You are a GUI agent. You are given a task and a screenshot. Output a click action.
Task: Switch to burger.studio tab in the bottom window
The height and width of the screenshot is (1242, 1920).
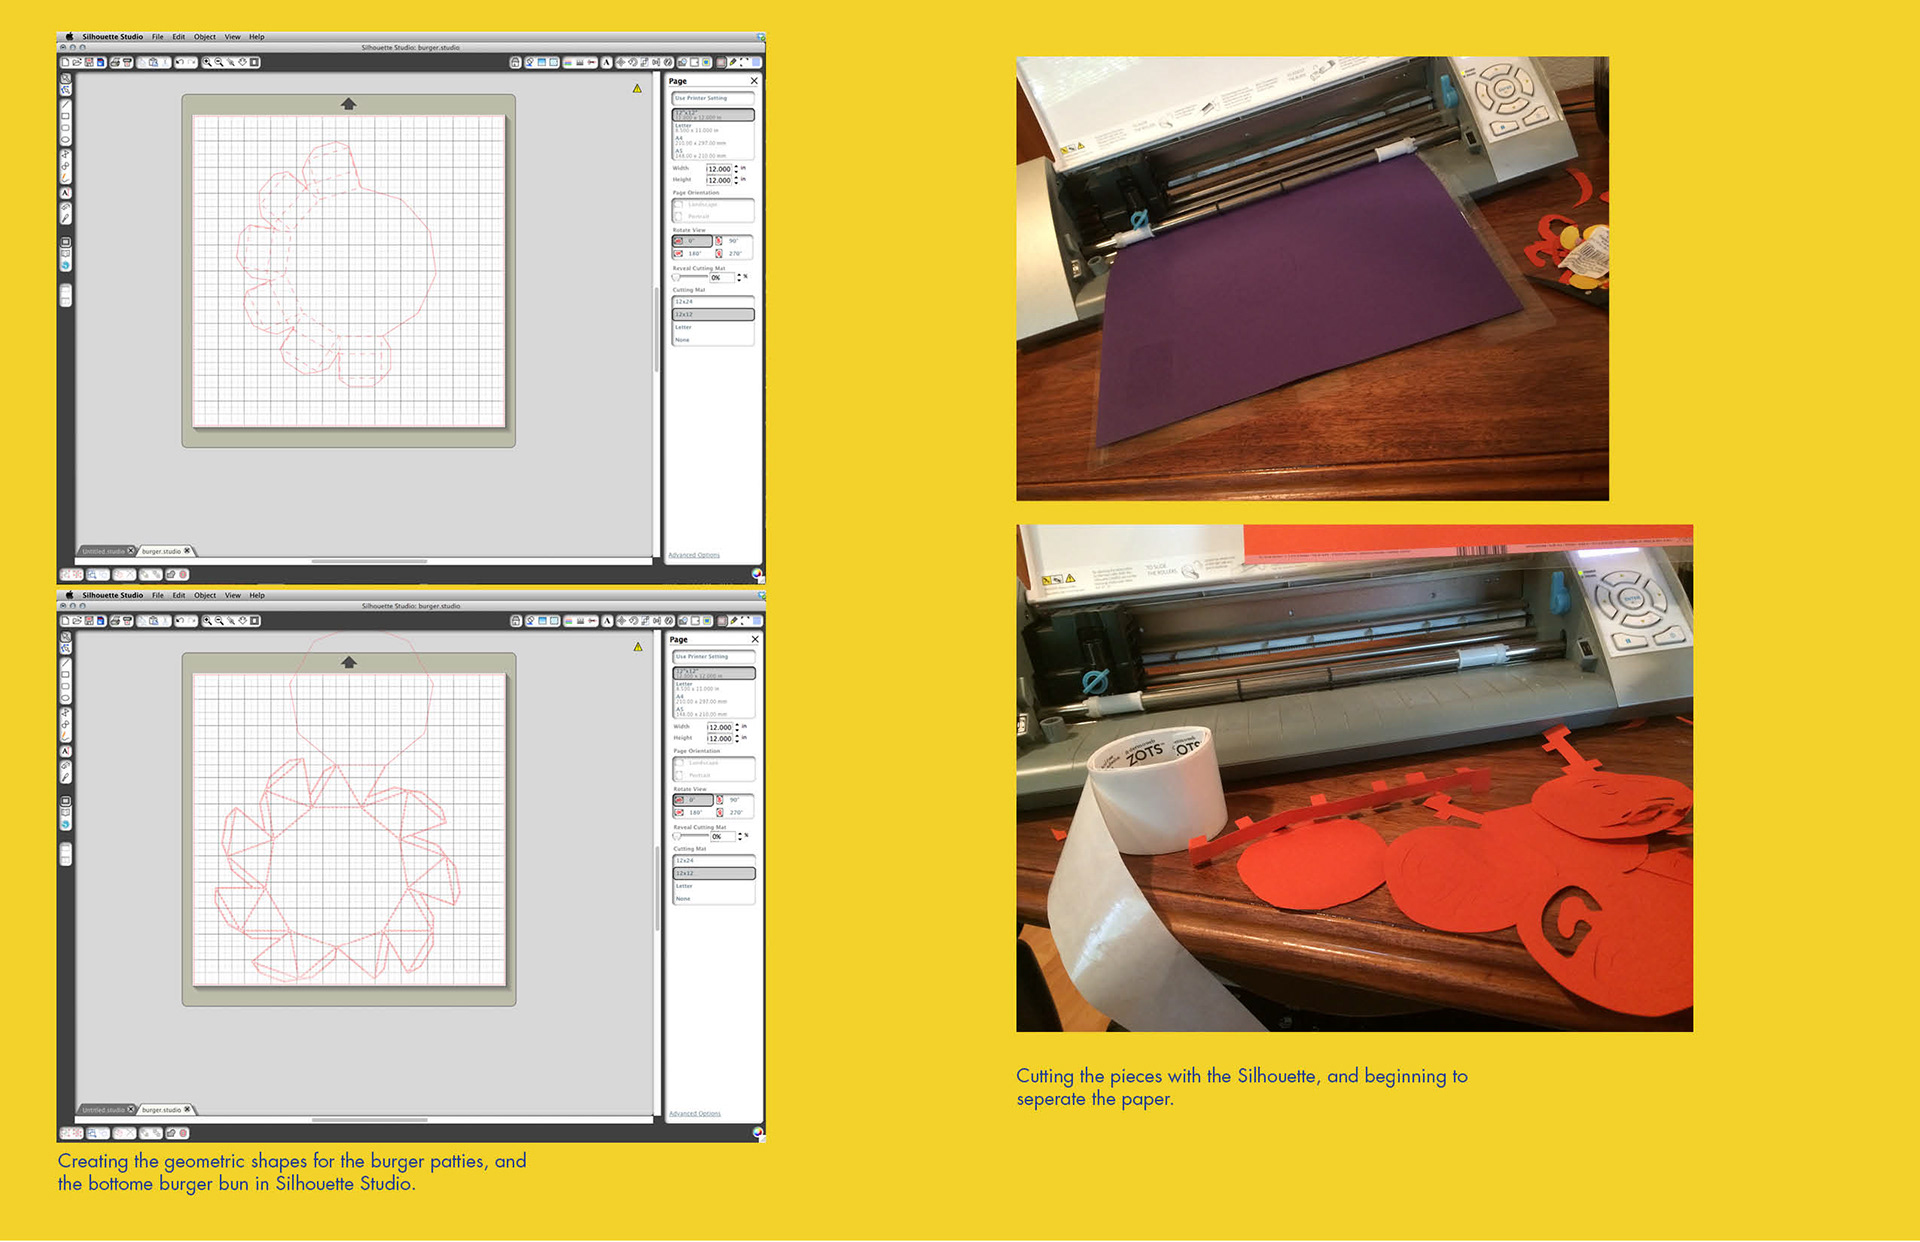[162, 1110]
